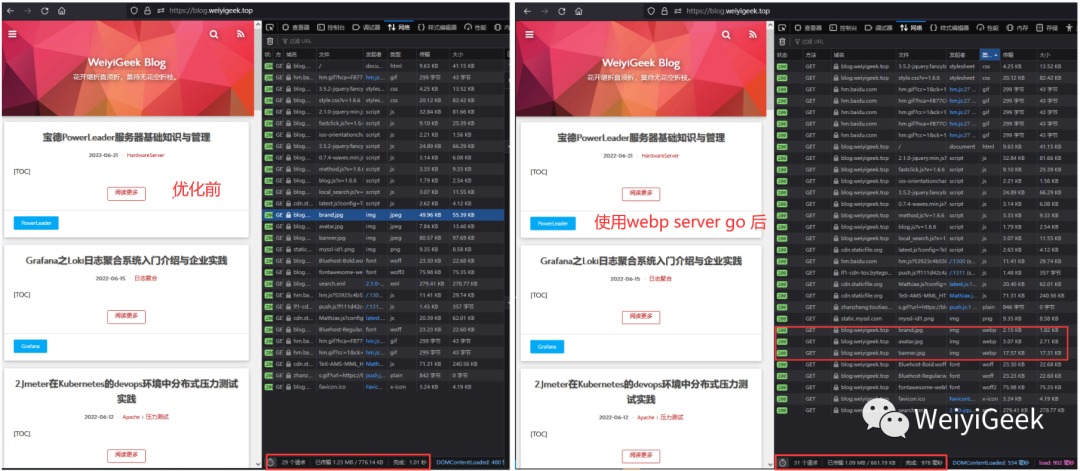Image resolution: width=1080 pixels, height=471 pixels.
Task: Click the shield icon in the right browser's address bar
Action: tap(651, 11)
